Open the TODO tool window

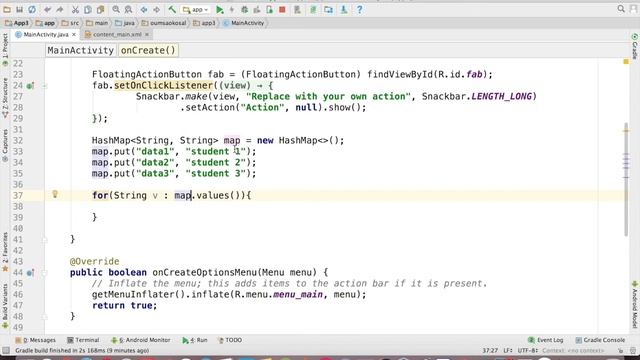click(x=230, y=340)
